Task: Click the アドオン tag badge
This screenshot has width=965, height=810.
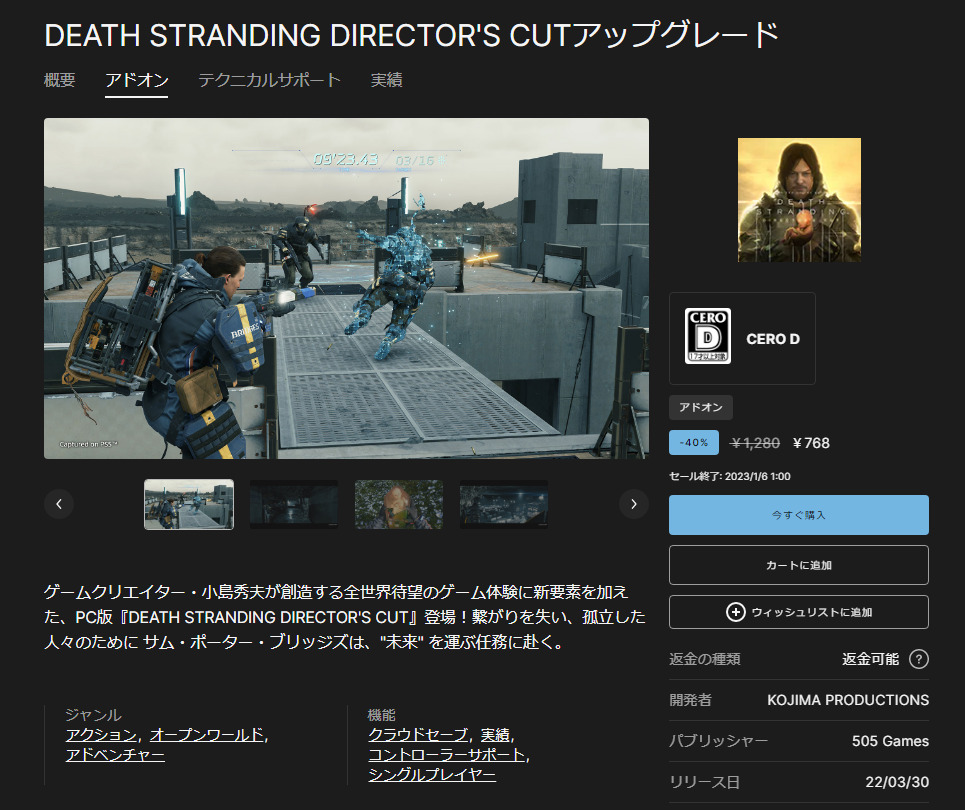Action: tap(701, 407)
